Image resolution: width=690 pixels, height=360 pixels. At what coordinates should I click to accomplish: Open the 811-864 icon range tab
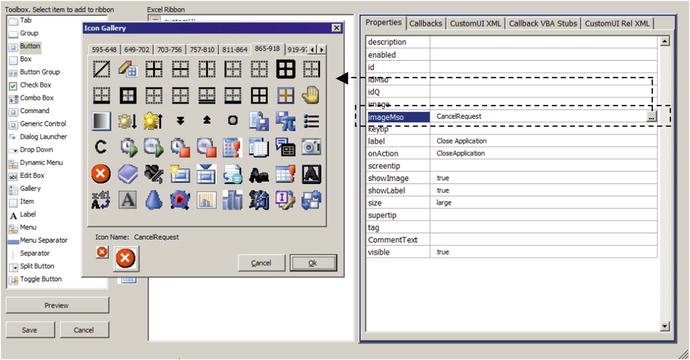coord(235,50)
